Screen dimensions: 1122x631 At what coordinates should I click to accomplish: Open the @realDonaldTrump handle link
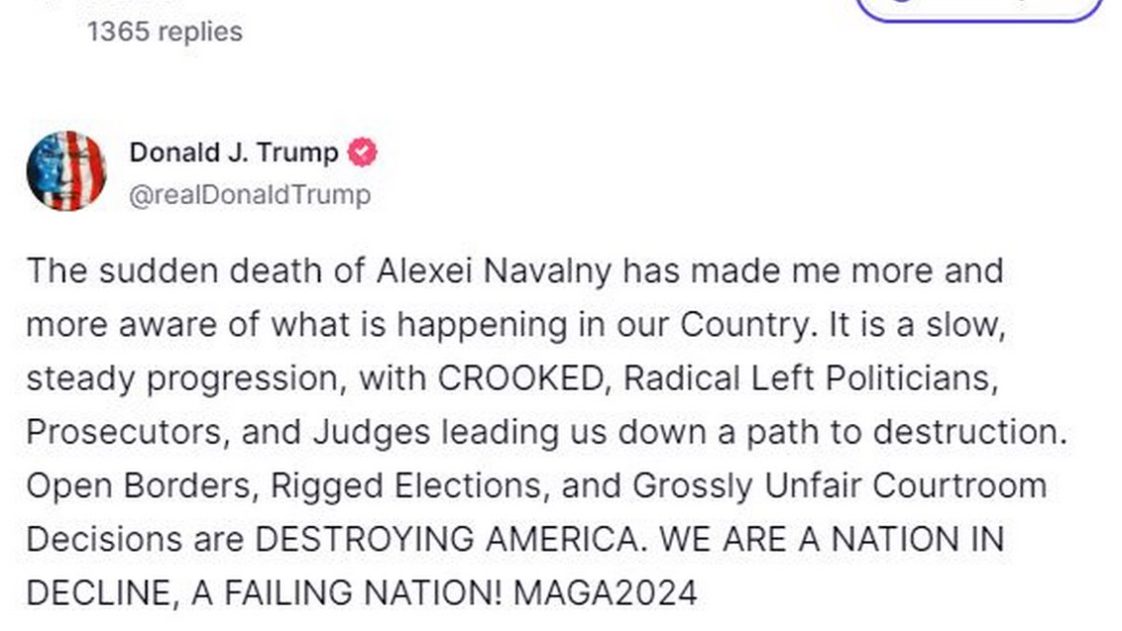[249, 194]
